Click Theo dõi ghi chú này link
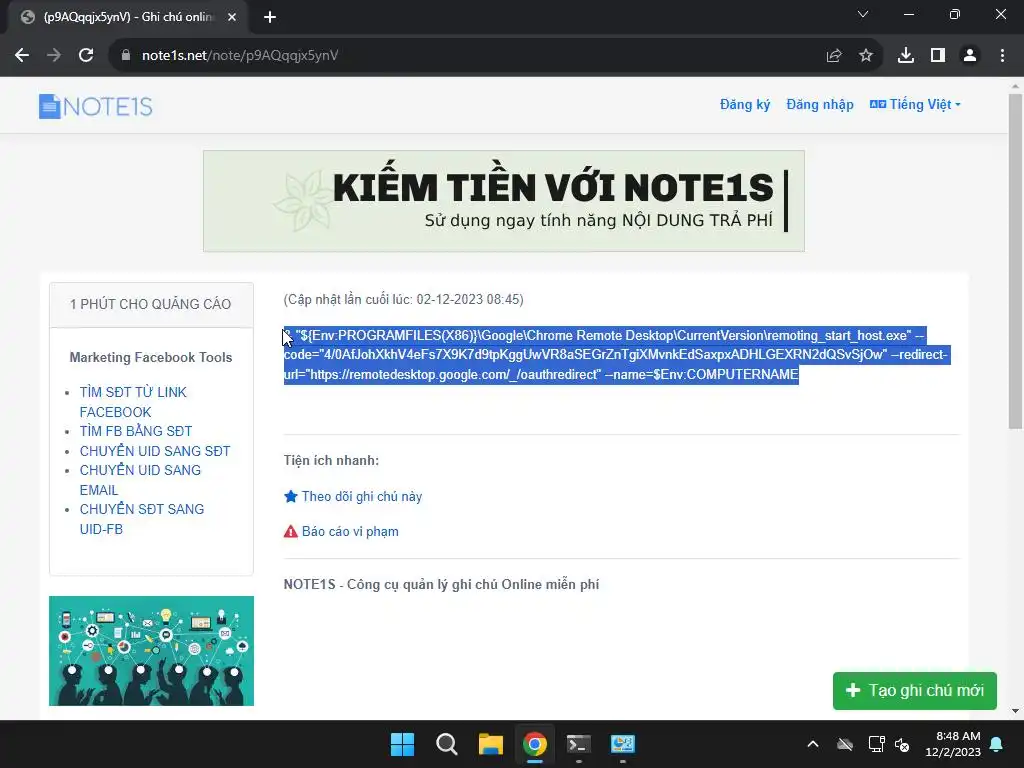Screen dimensions: 1024x768 (x=362, y=496)
